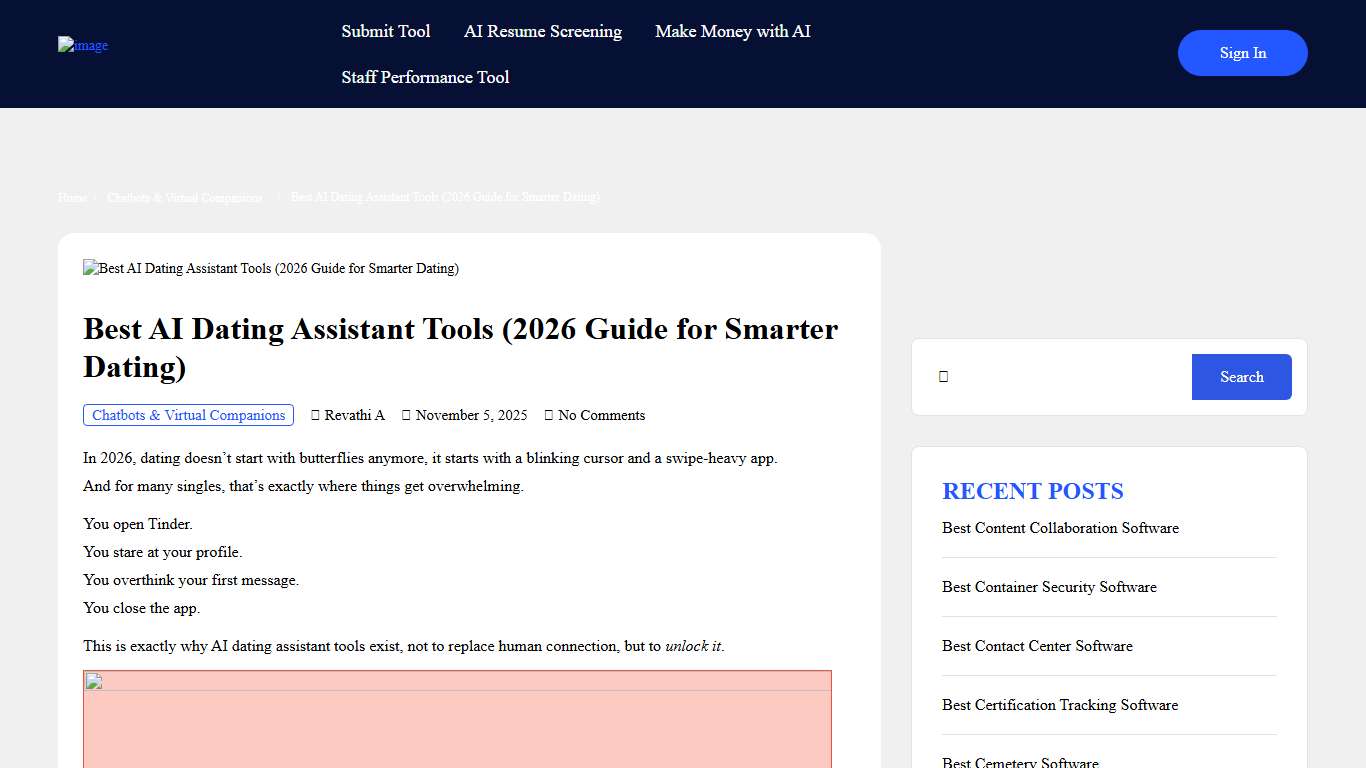The width and height of the screenshot is (1366, 768).
Task: Open Best Certification Tracking Software post
Action: [x=1060, y=705]
